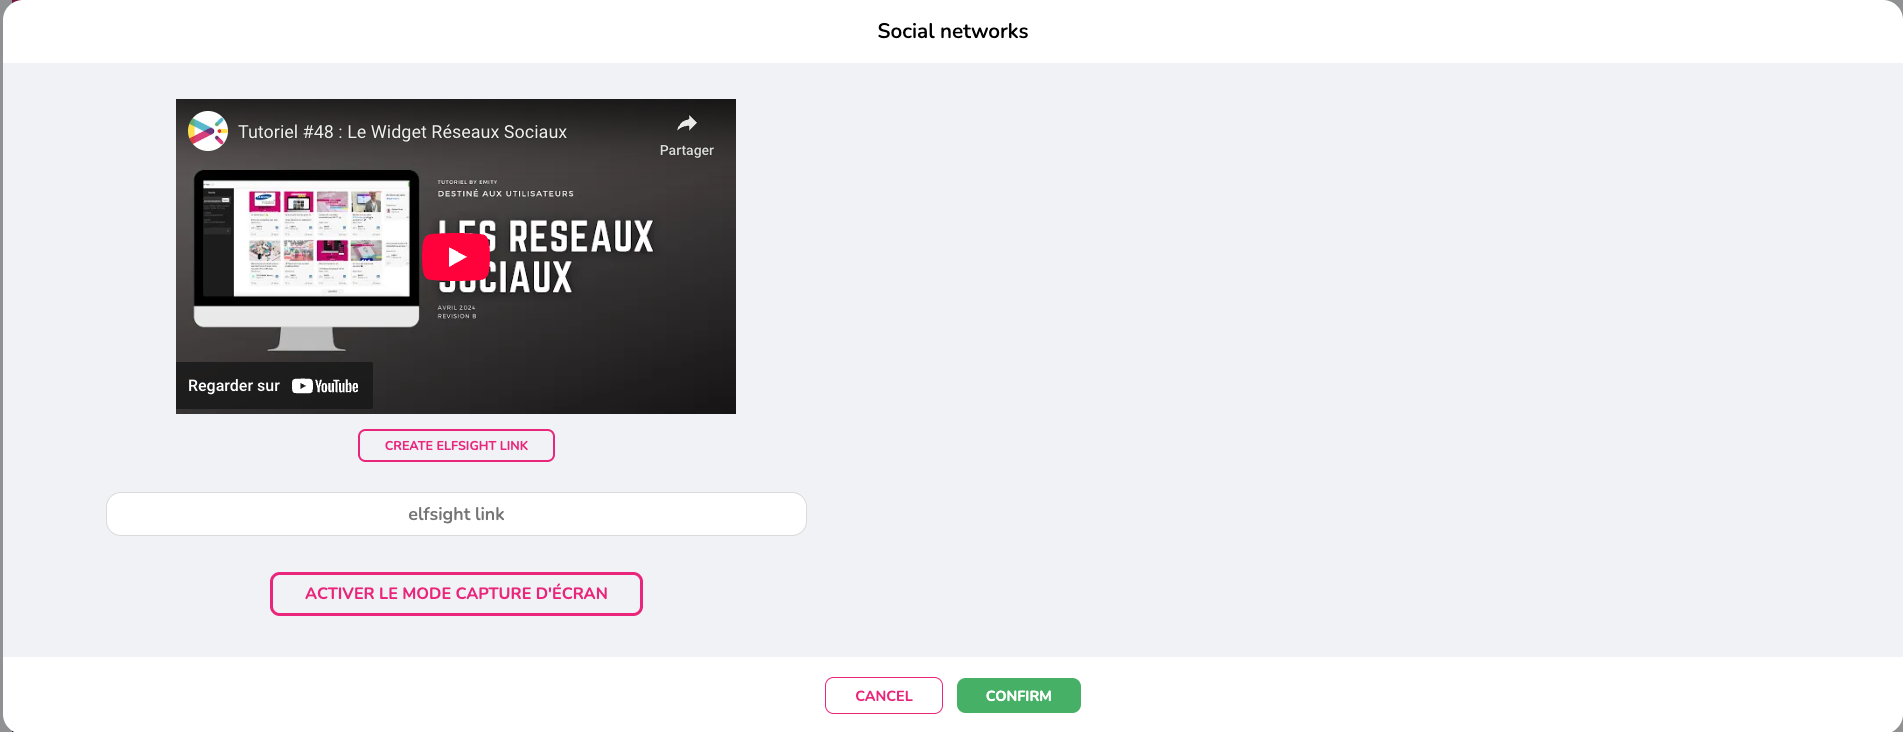Click the Emity channel avatar icon
The width and height of the screenshot is (1903, 732).
click(x=208, y=131)
